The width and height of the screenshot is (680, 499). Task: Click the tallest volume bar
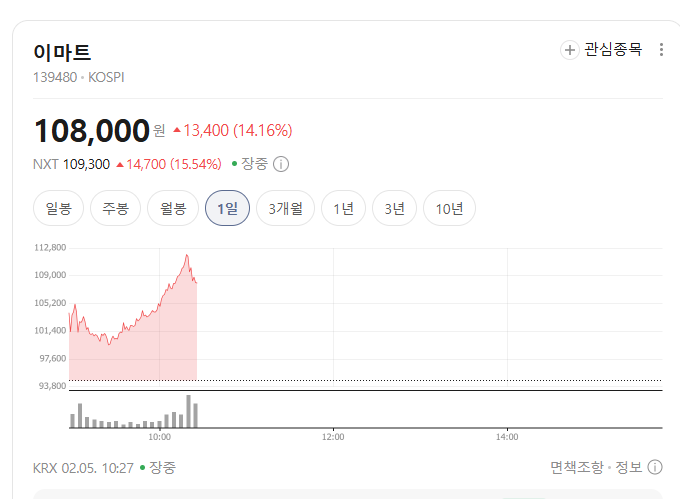(x=188, y=411)
